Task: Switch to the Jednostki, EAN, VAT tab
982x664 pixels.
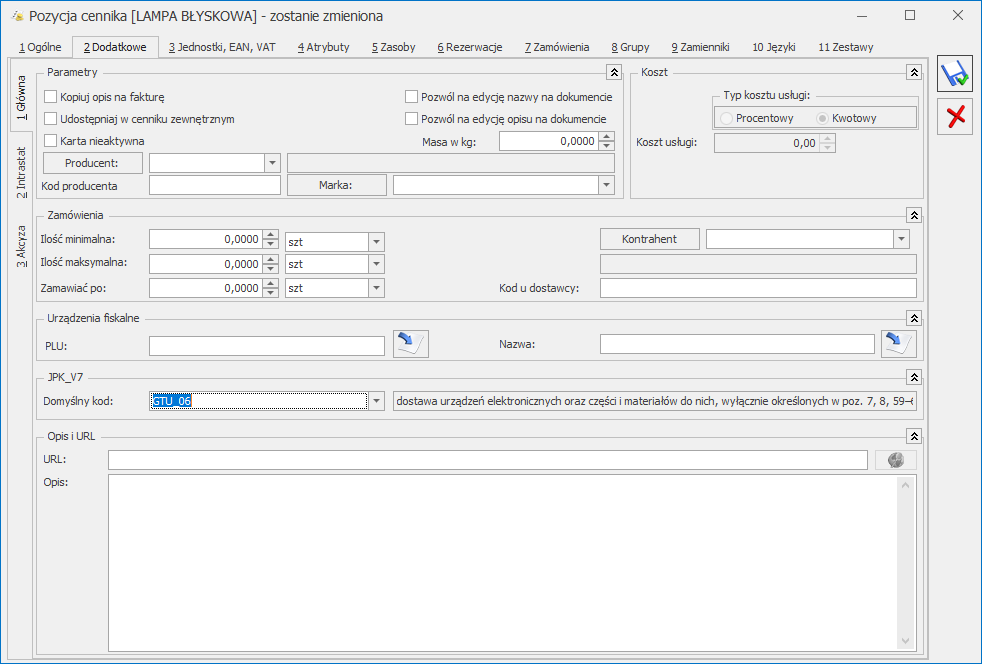Action: [x=221, y=47]
